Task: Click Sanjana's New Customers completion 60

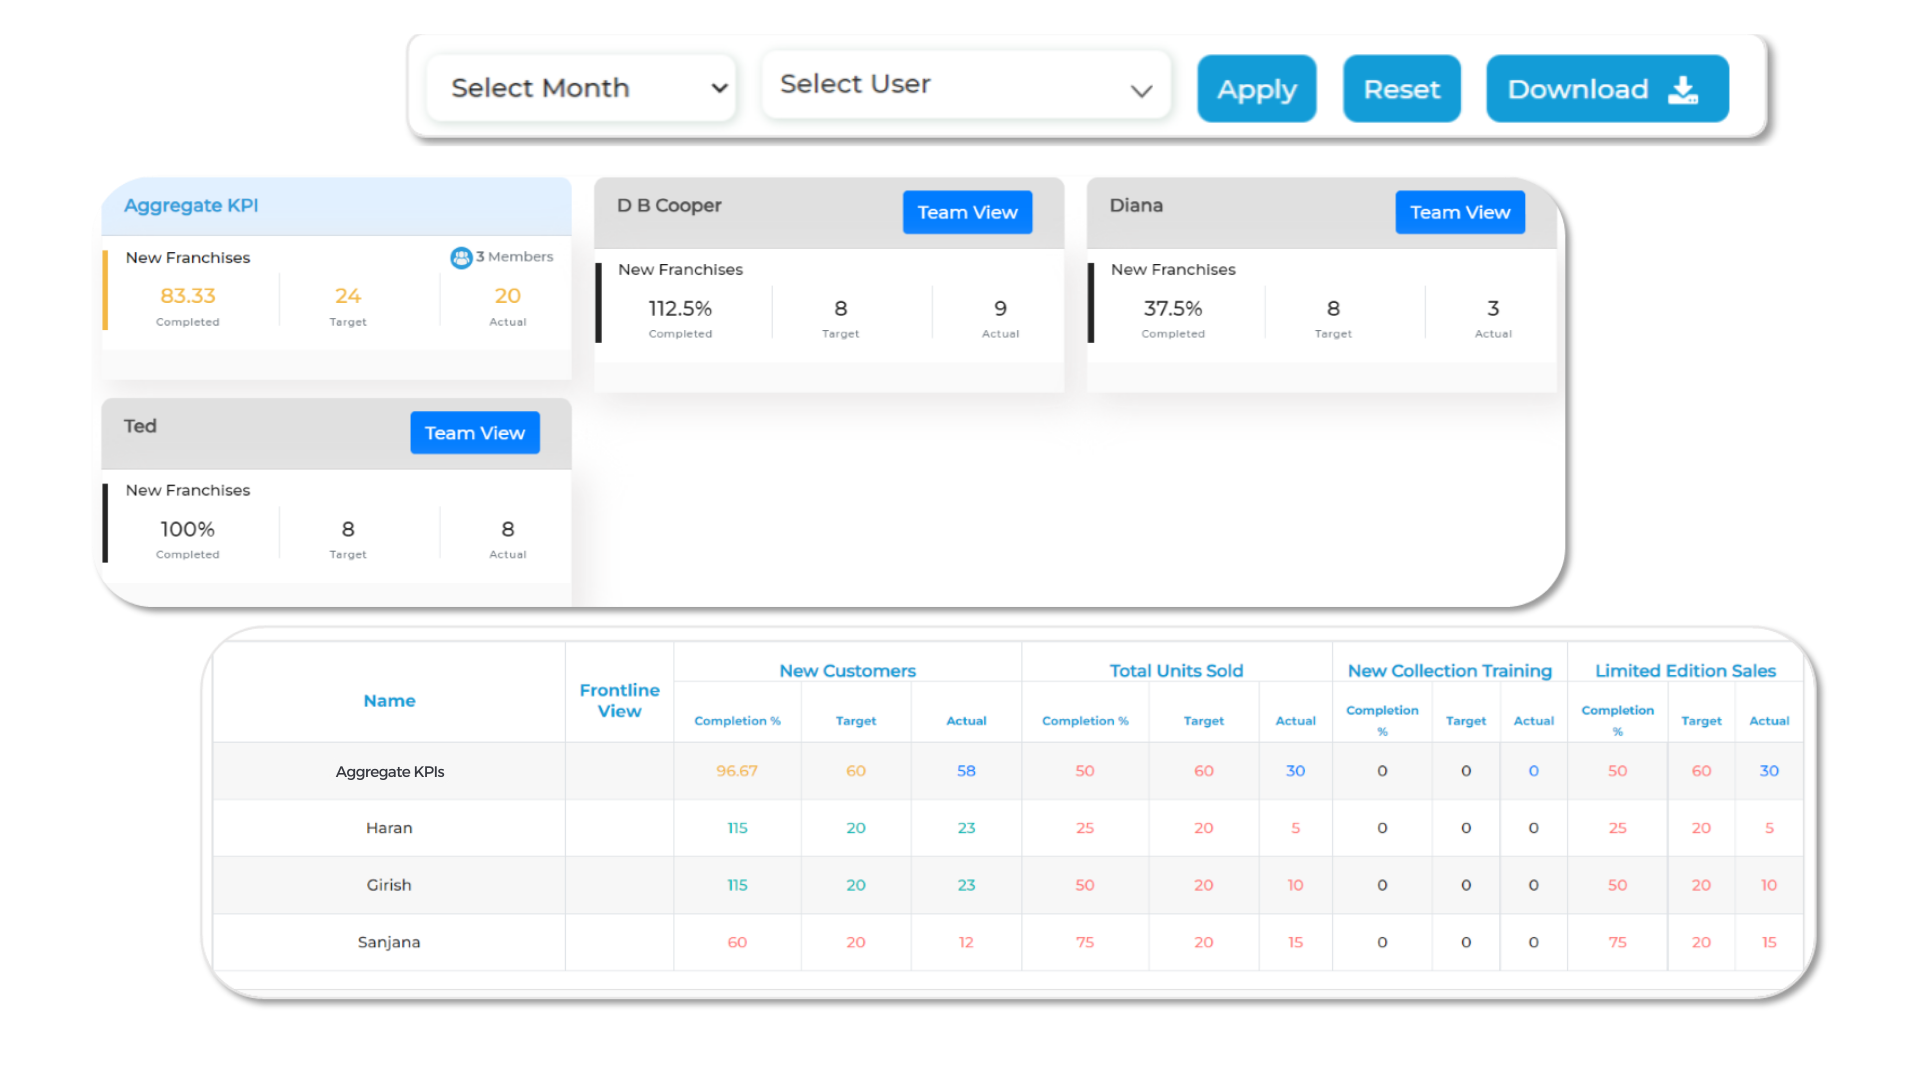Action: pyautogui.click(x=737, y=942)
